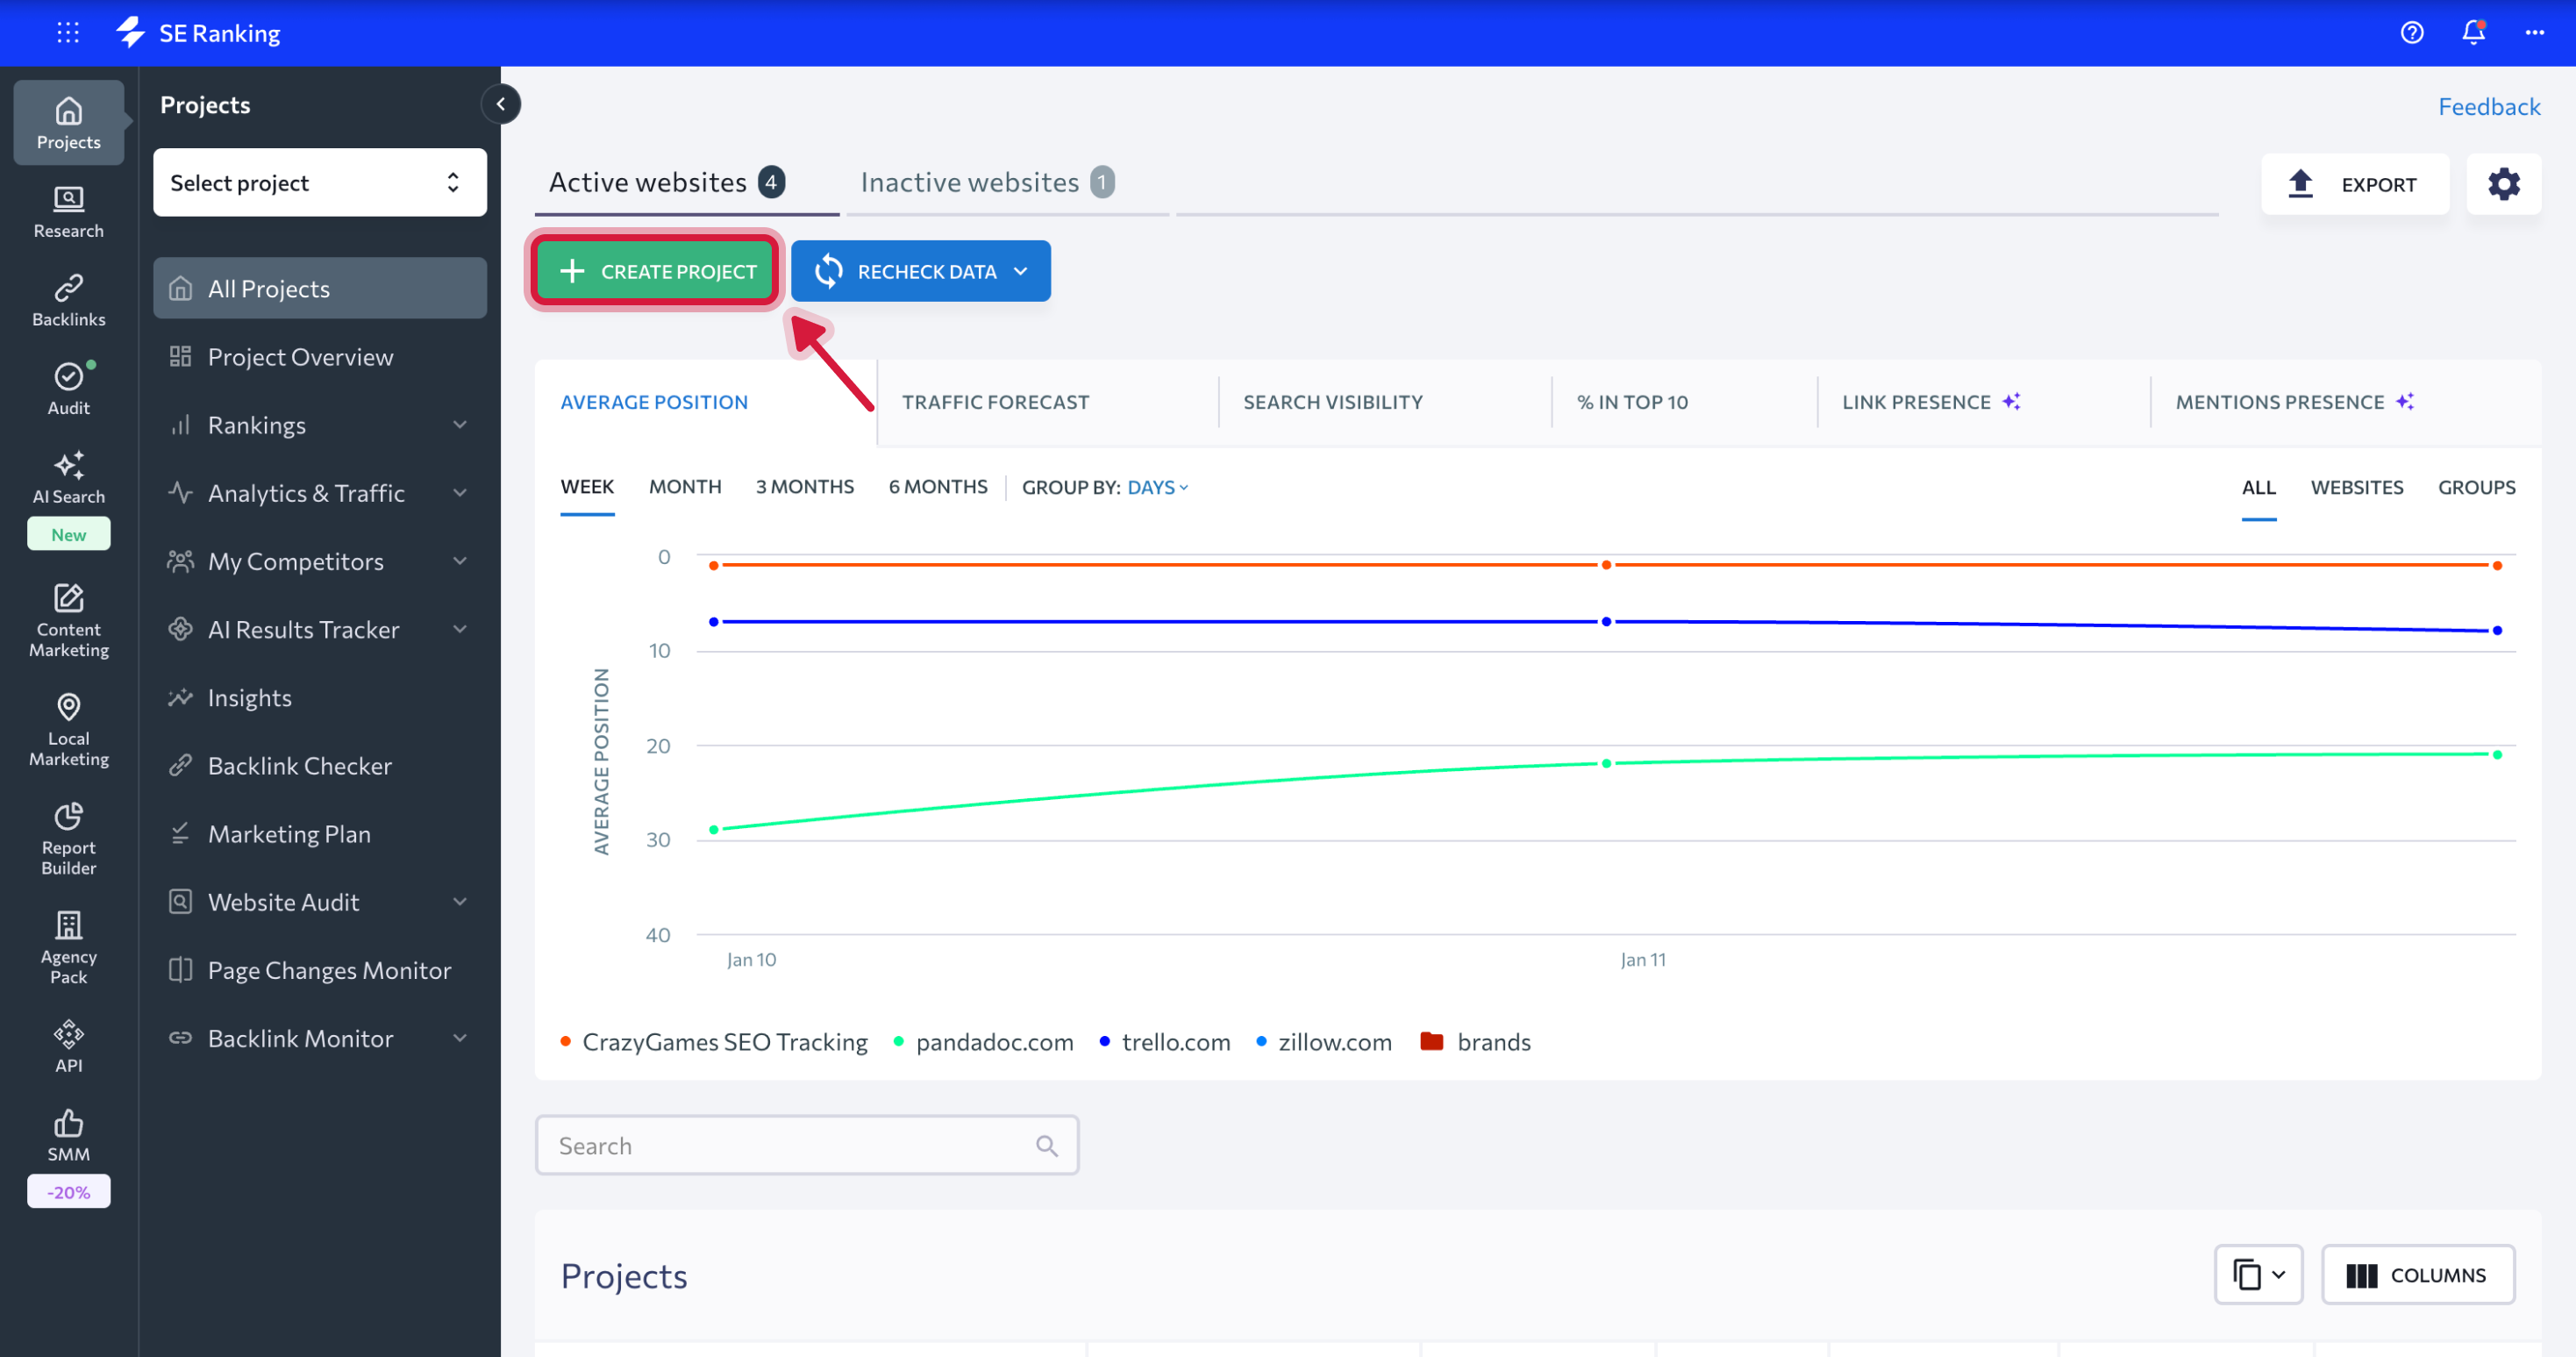Switch to the Inactive websites tab
Image resolution: width=2576 pixels, height=1357 pixels.
coord(969,181)
